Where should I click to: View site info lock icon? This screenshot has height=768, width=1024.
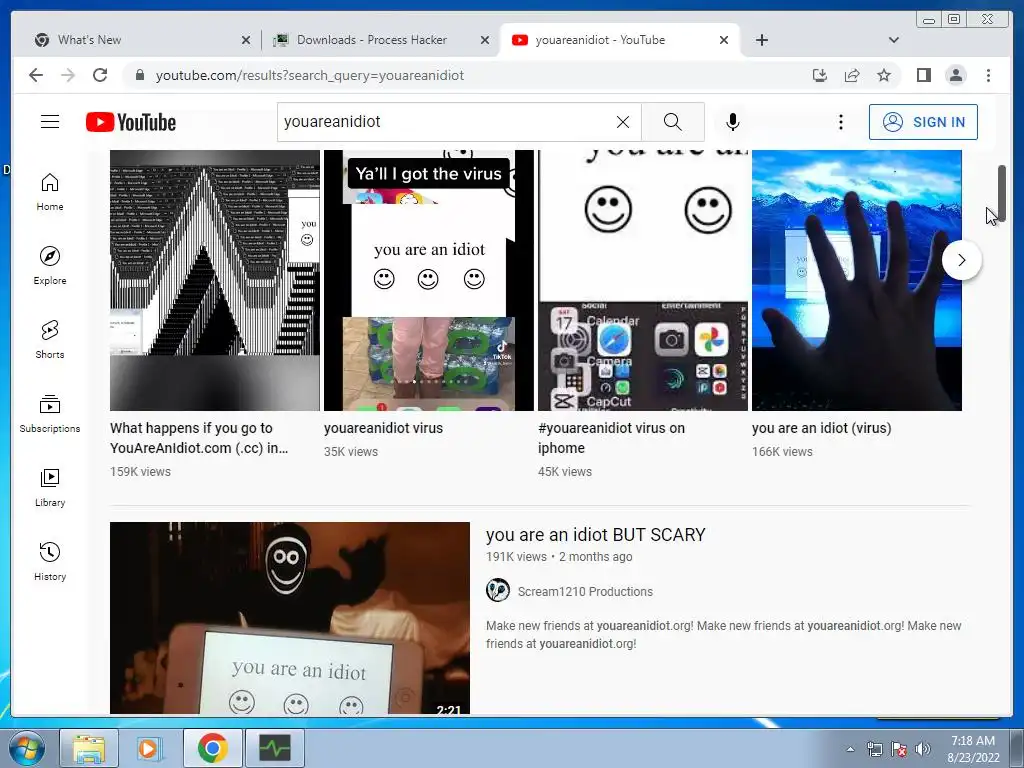click(x=139, y=75)
